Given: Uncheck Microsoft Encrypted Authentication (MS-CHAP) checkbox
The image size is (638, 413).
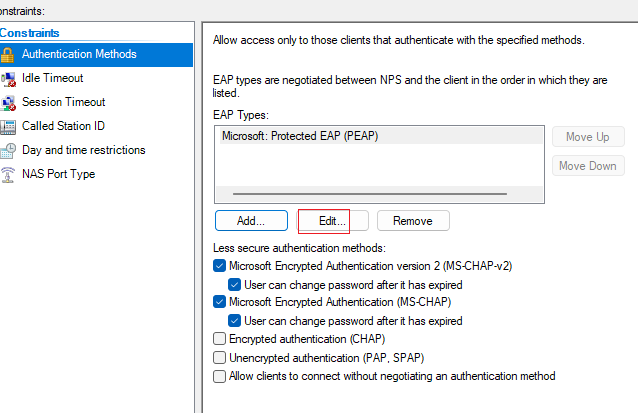Looking at the screenshot, I should (x=219, y=302).
